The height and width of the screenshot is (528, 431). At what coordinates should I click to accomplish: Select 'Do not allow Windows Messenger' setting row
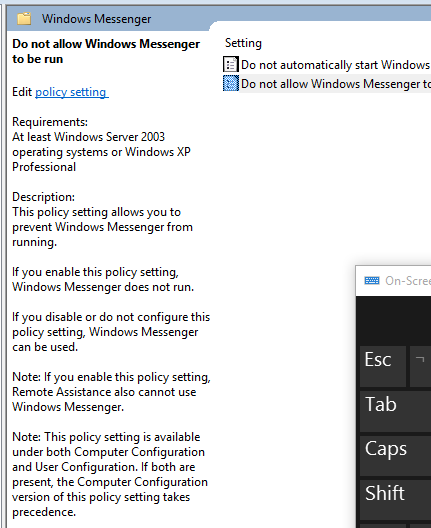[x=327, y=84]
